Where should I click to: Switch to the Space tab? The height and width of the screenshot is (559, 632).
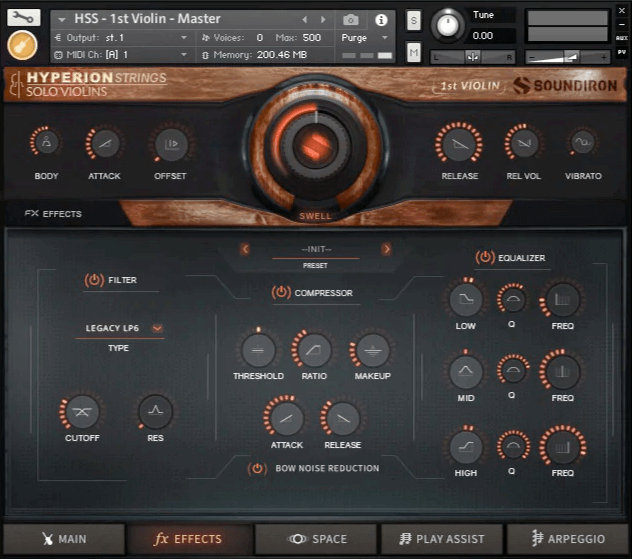(316, 539)
